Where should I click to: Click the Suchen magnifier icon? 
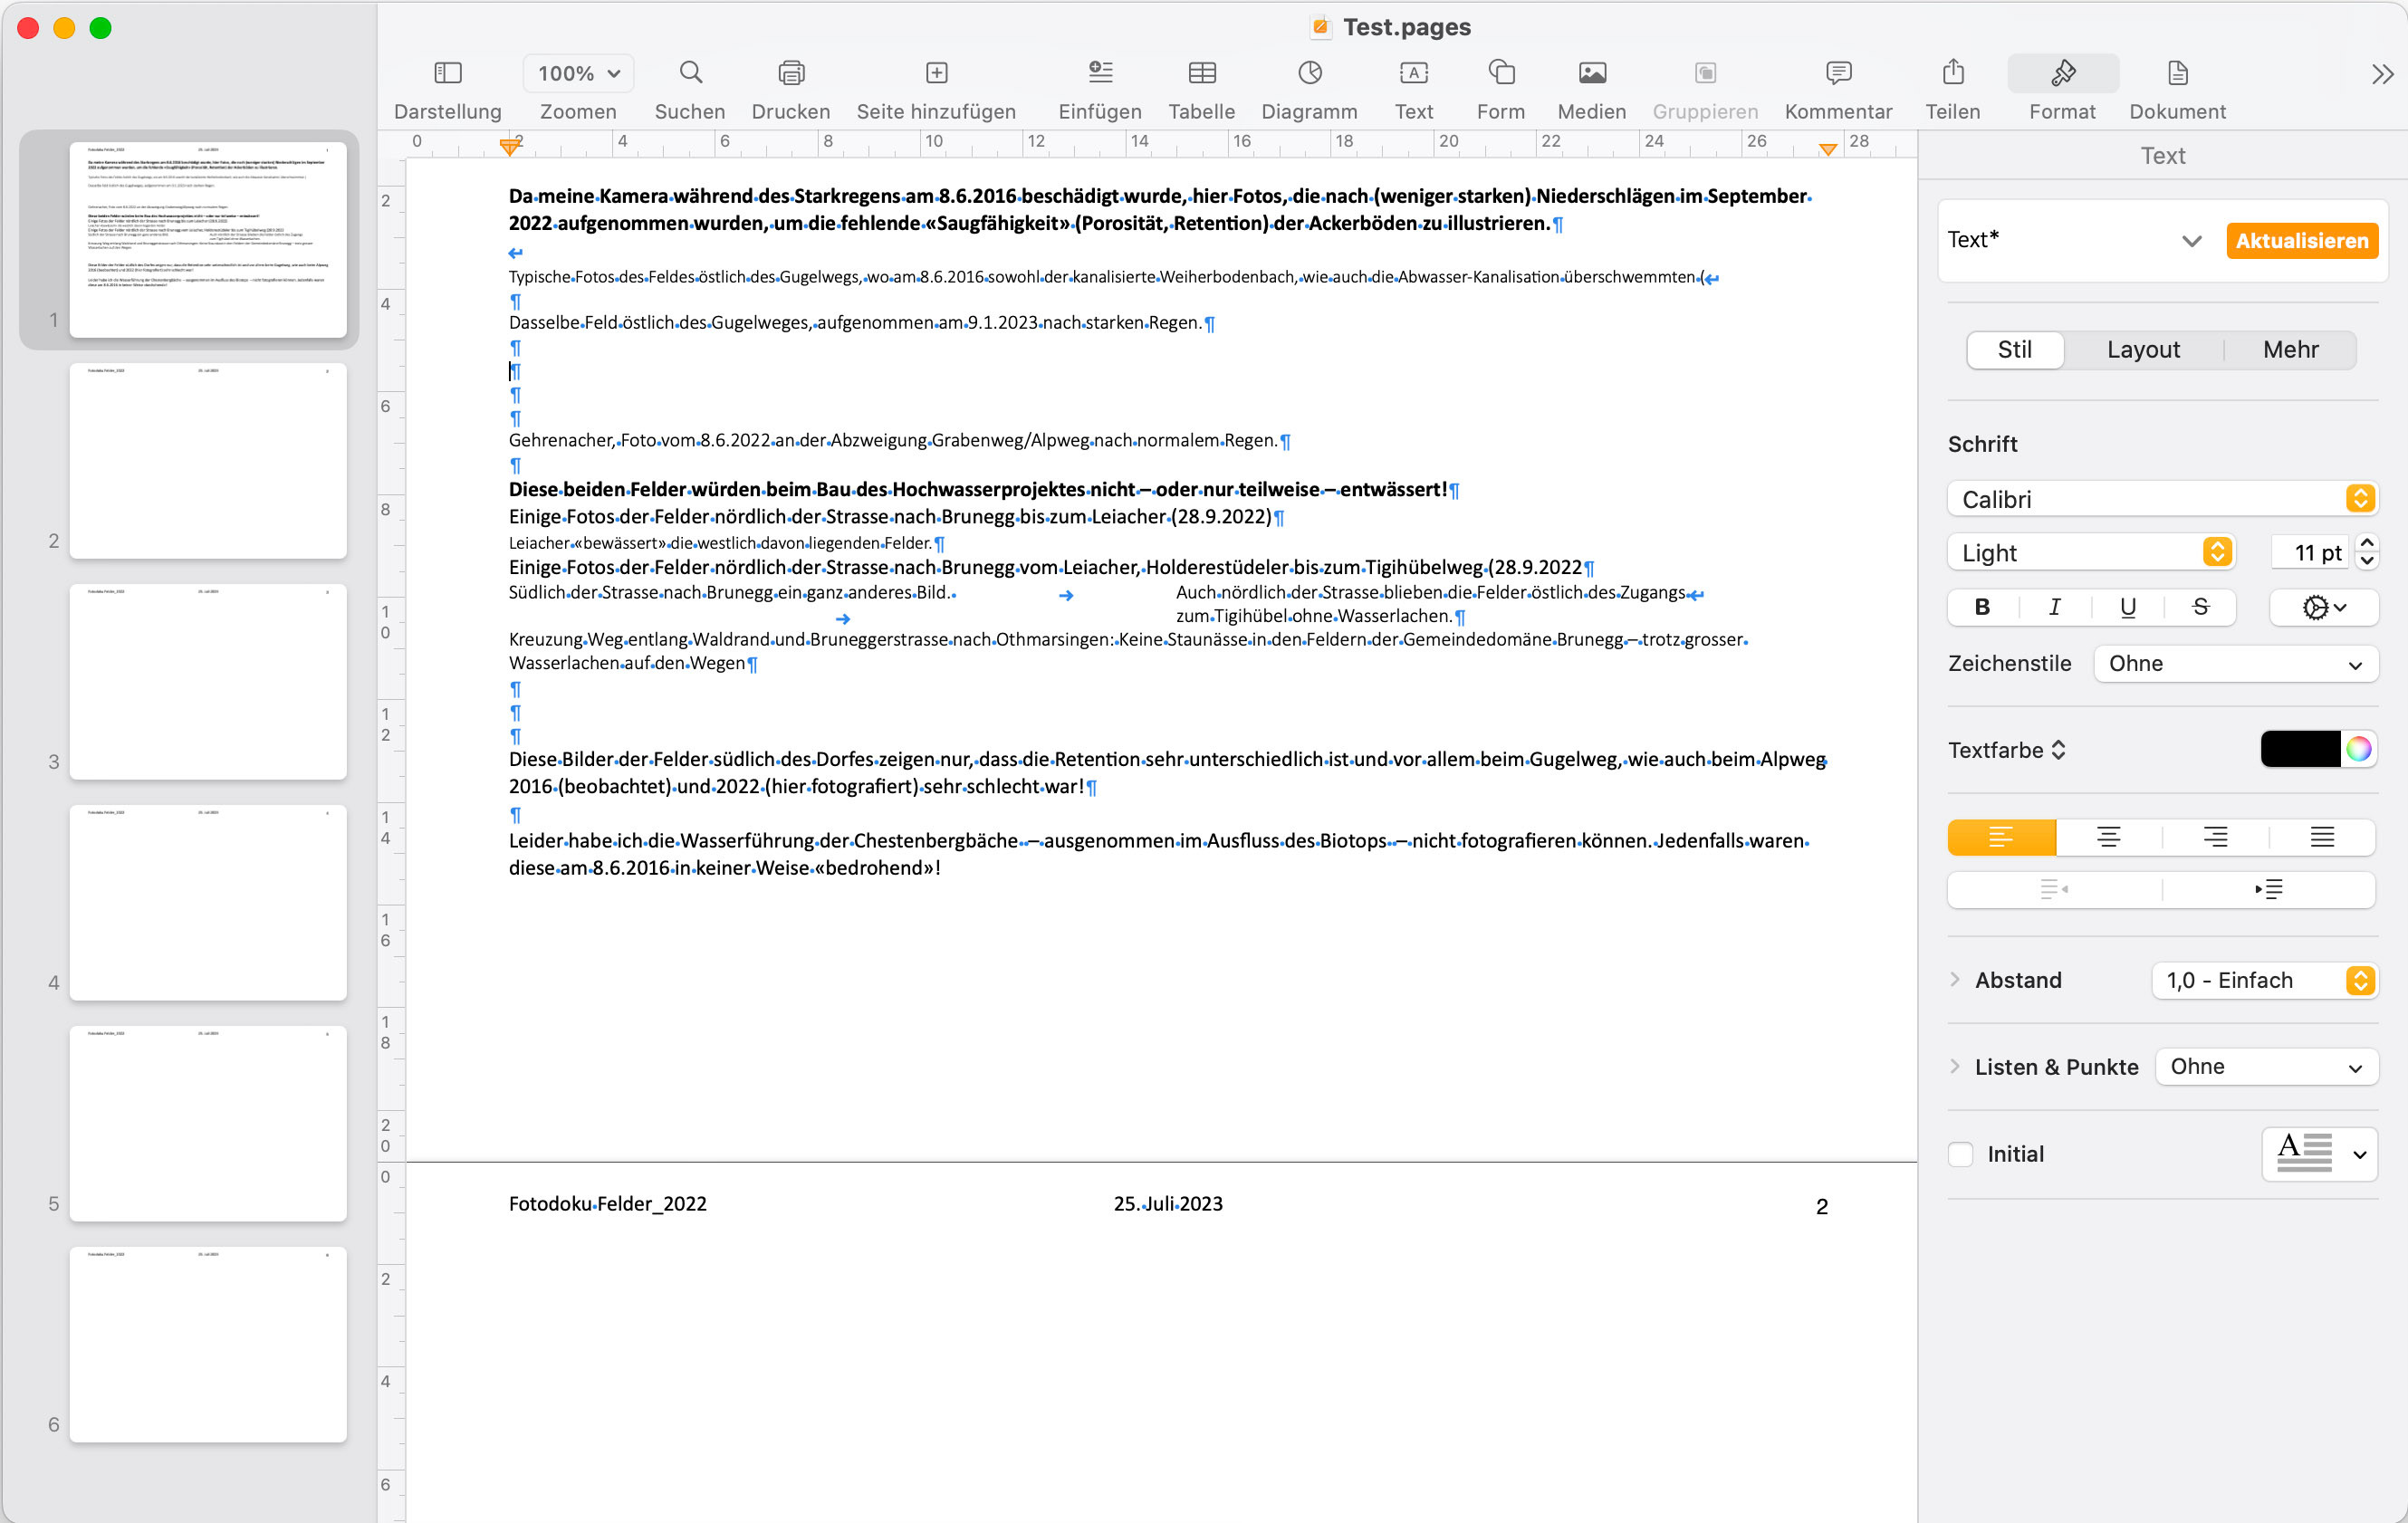click(690, 73)
